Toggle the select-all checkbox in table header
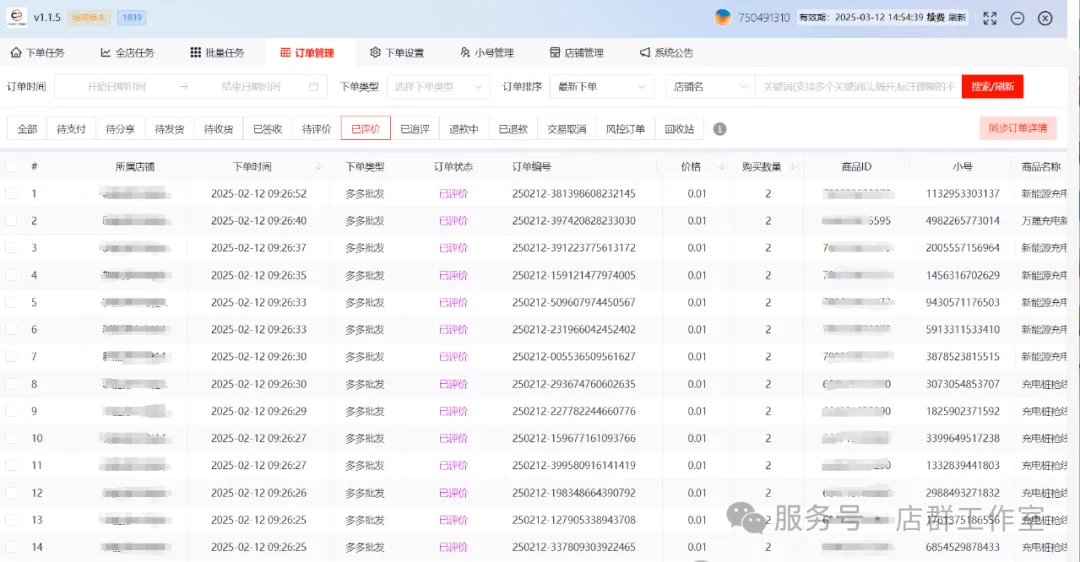This screenshot has width=1080, height=562. 11,167
